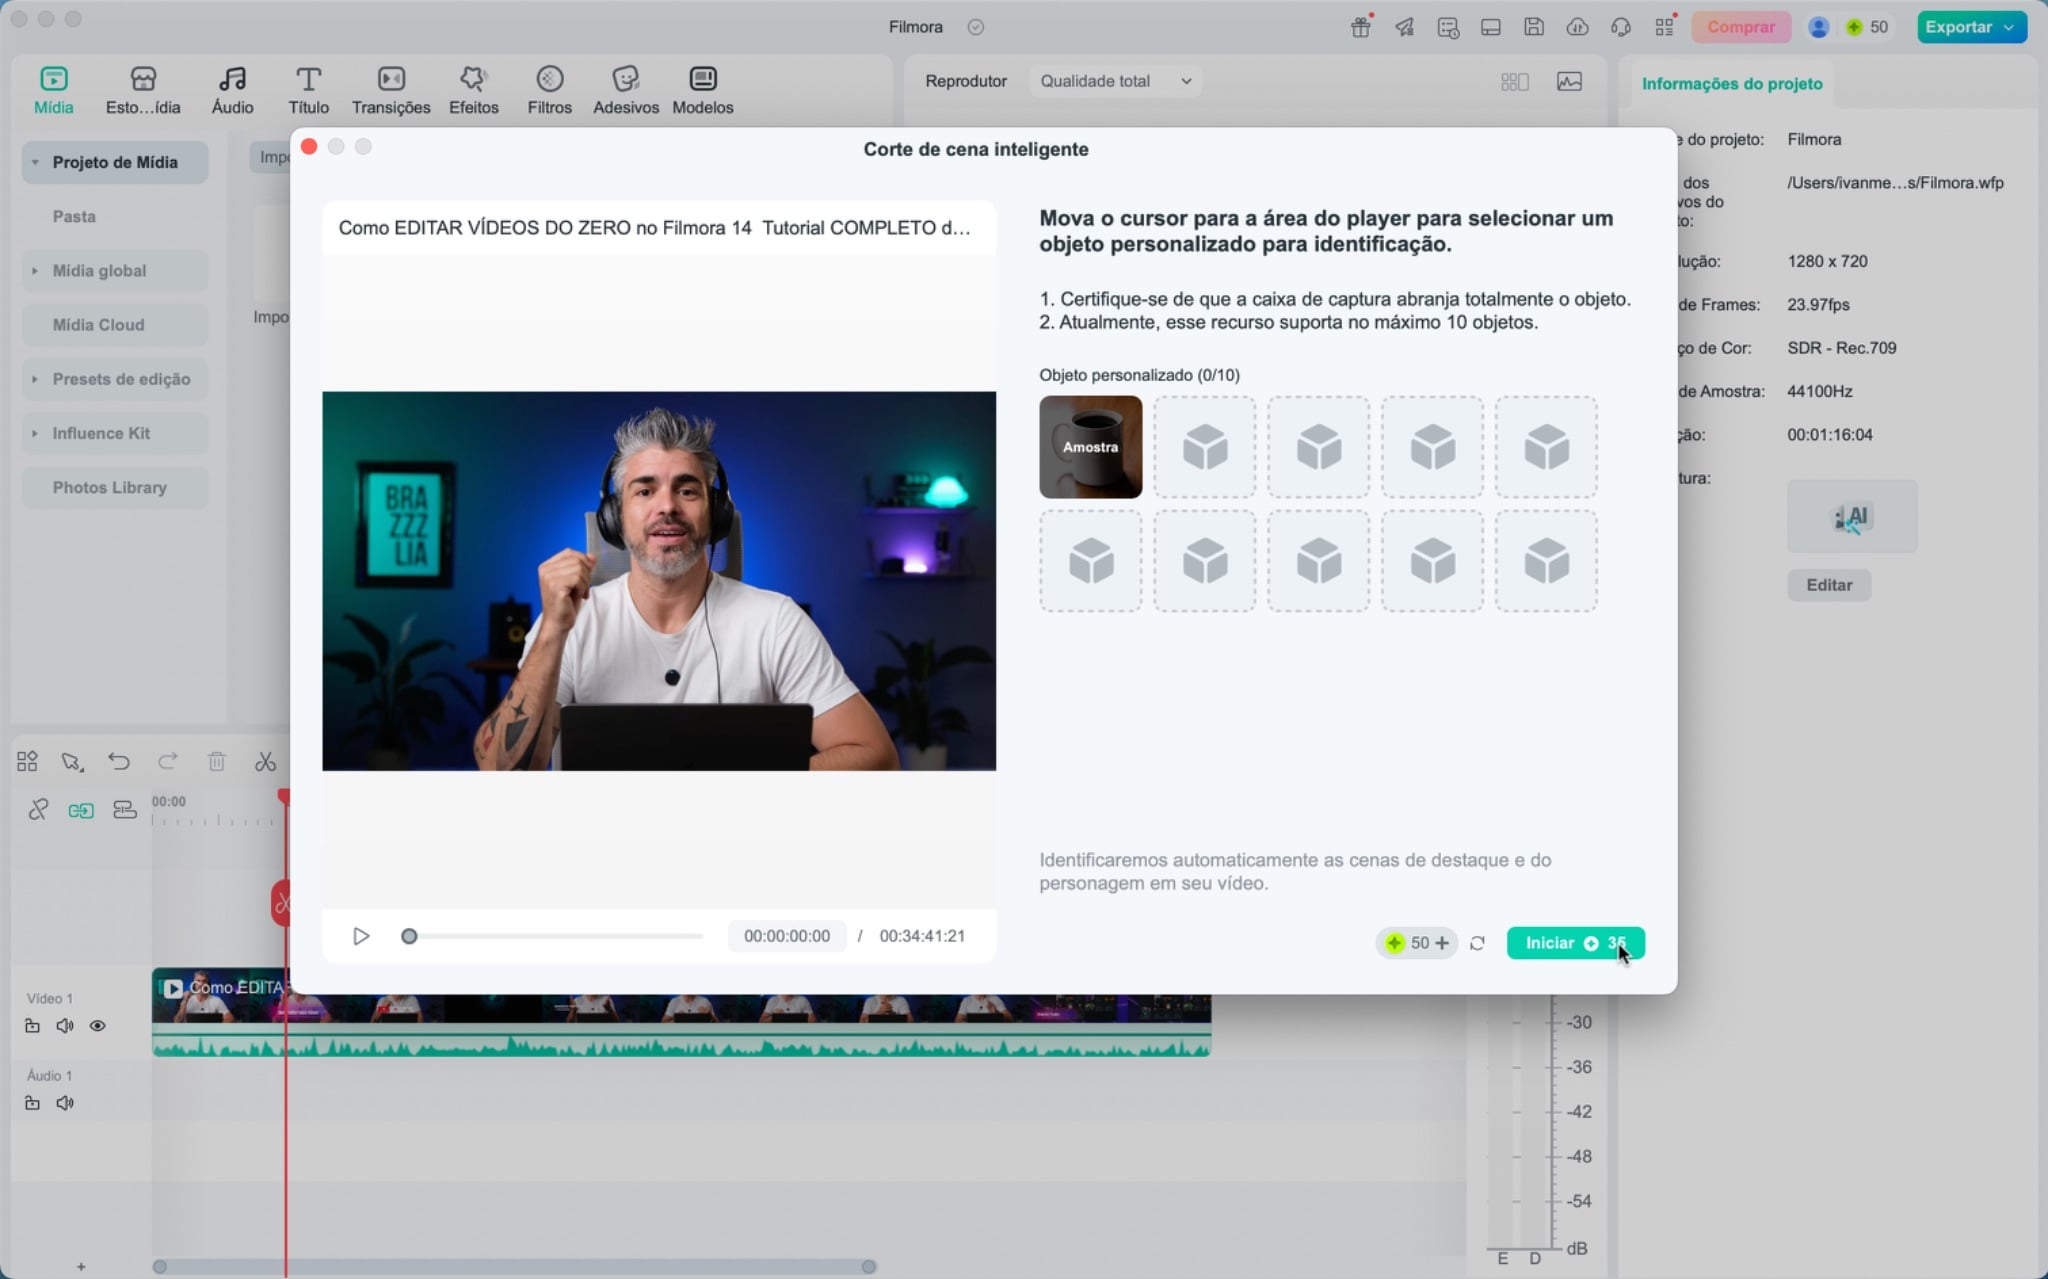2048x1279 pixels.
Task: Open the Qualidade total dropdown
Action: click(1115, 81)
